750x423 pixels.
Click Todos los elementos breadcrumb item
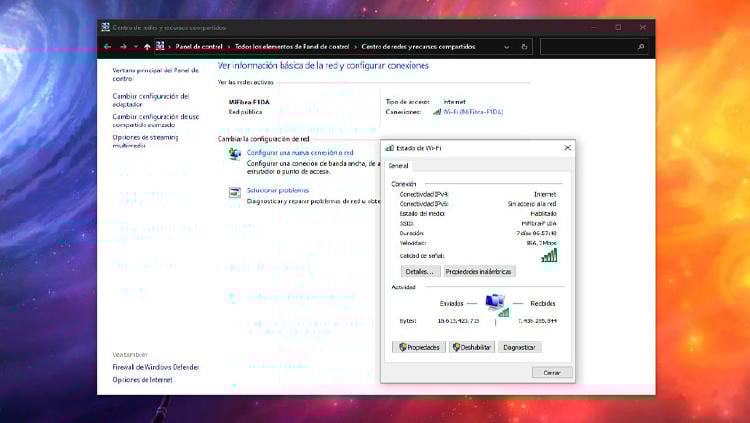click(291, 46)
